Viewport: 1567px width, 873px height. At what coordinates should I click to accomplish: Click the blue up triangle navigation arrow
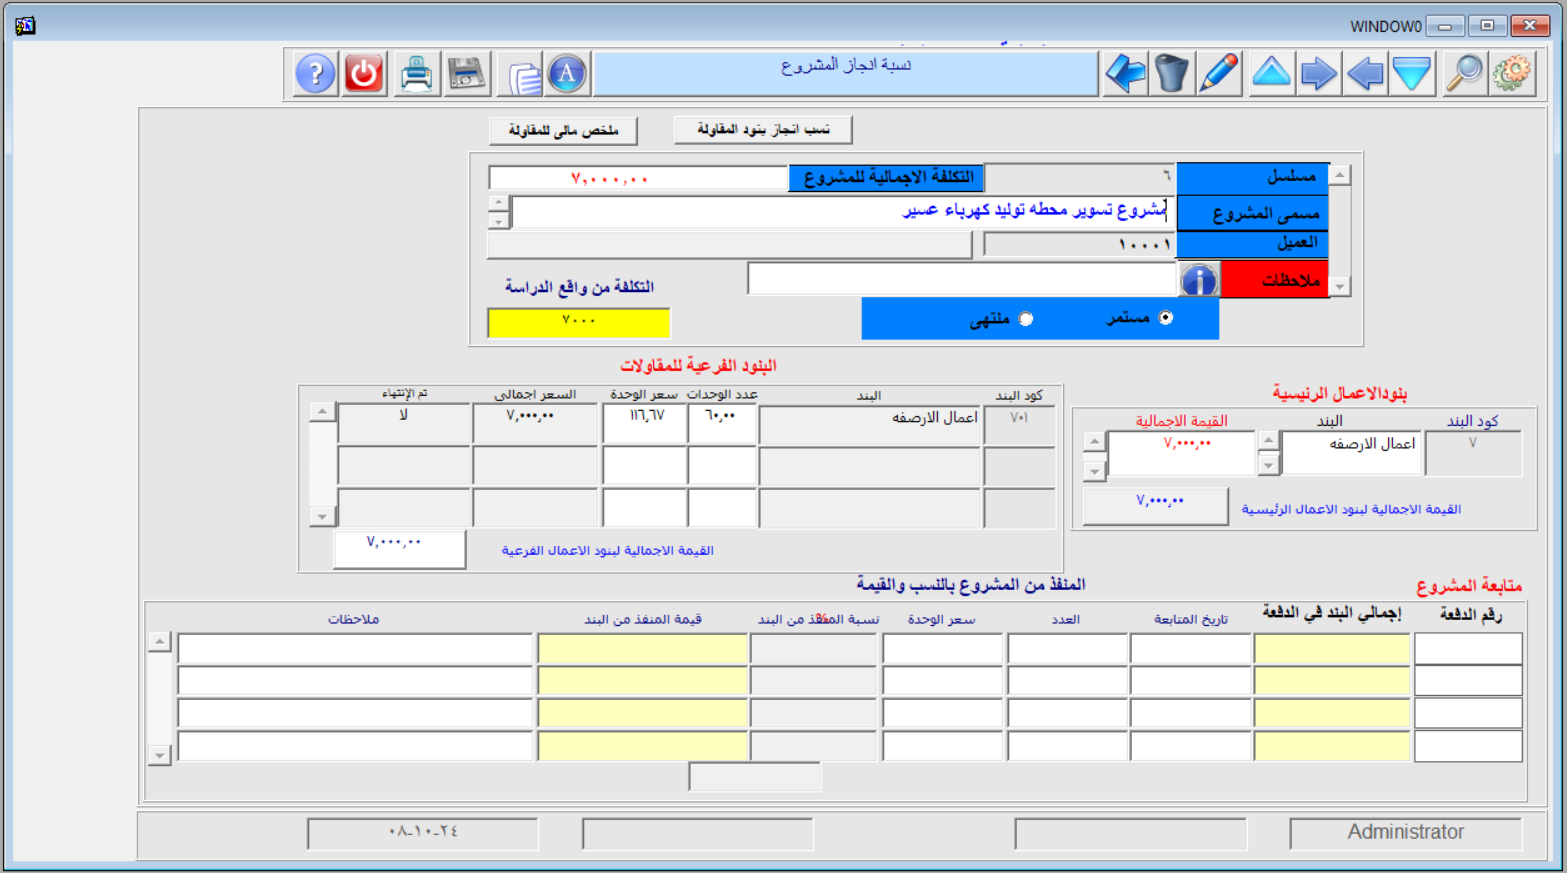pos(1271,73)
